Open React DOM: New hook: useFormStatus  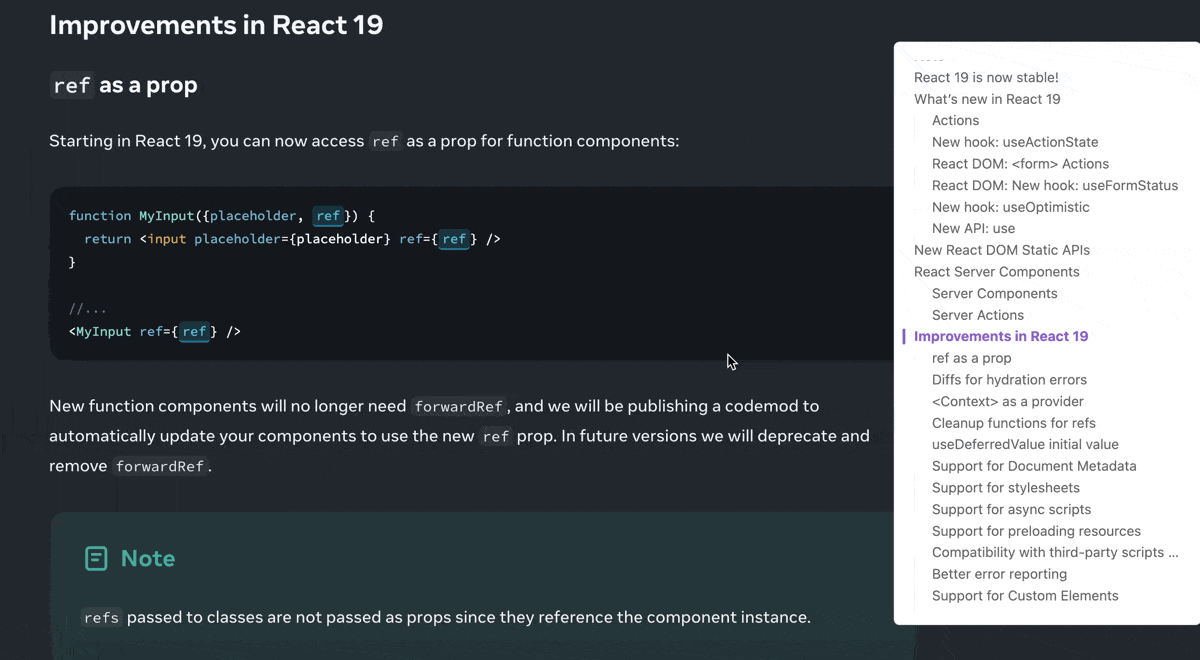coord(1055,185)
